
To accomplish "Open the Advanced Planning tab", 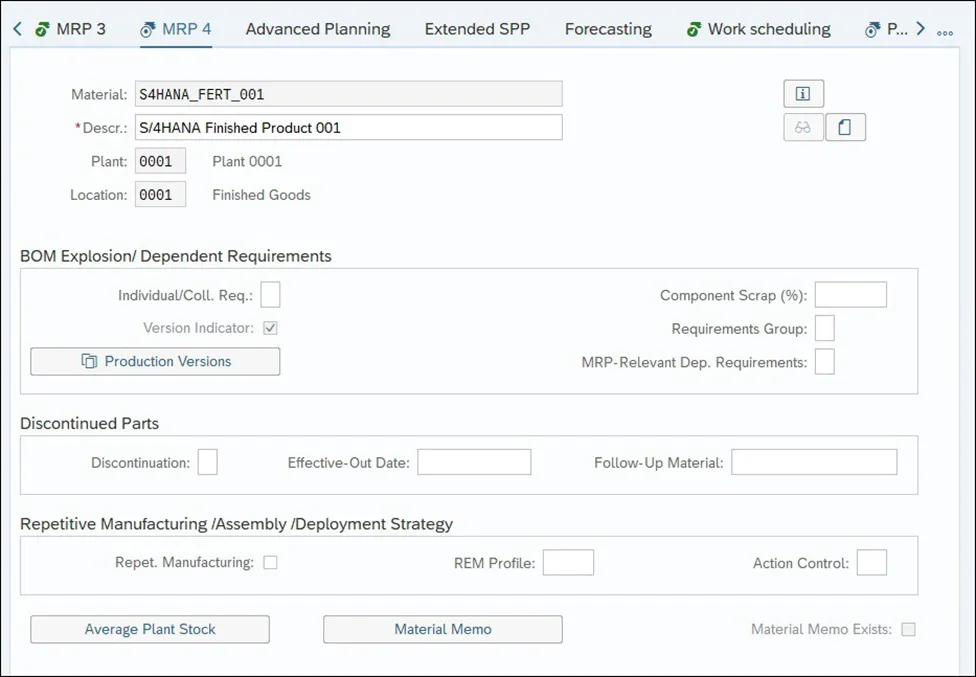I will [x=318, y=29].
